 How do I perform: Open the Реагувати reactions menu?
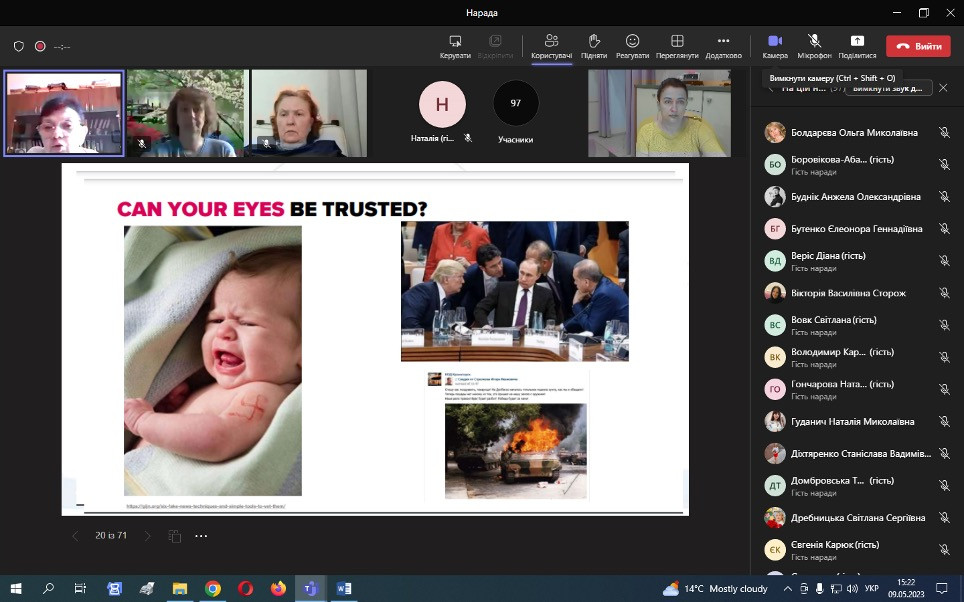click(x=632, y=46)
